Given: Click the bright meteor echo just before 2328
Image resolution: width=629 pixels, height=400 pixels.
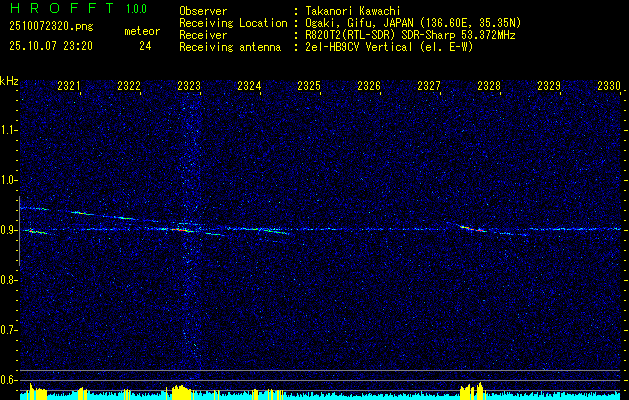Looking at the screenshot, I should 473,229.
